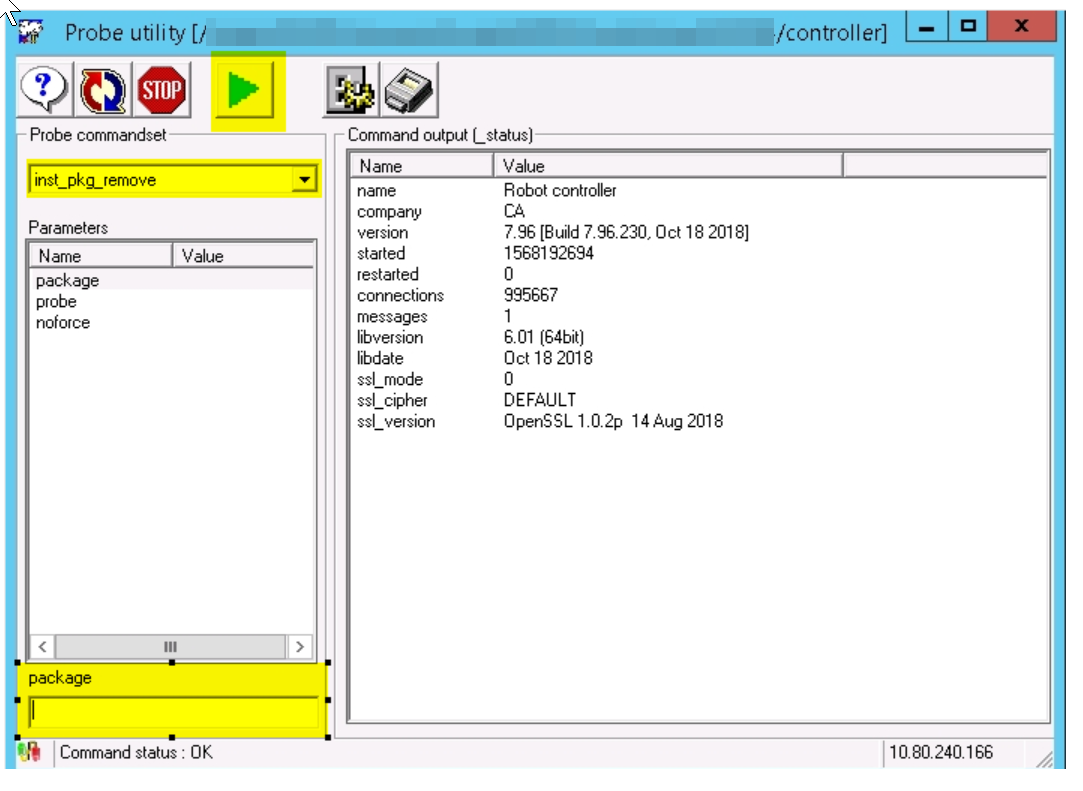This screenshot has height=791, width=1083.
Task: Sort by Name column in Command output
Action: click(x=421, y=166)
